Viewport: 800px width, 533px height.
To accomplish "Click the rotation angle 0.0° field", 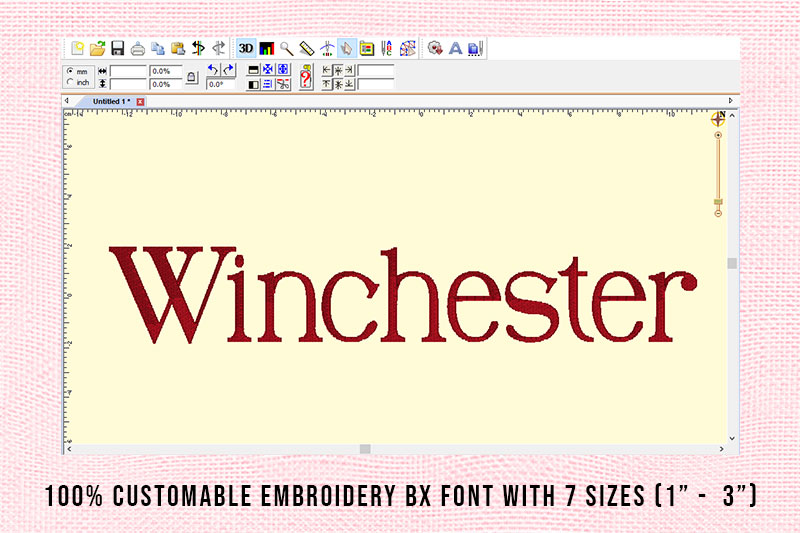I will [221, 84].
